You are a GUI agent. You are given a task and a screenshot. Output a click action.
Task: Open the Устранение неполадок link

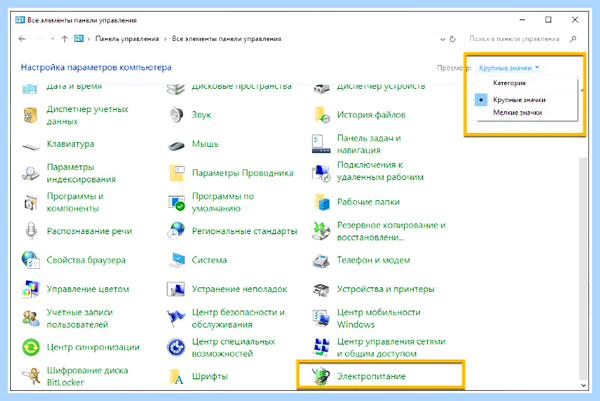click(240, 289)
